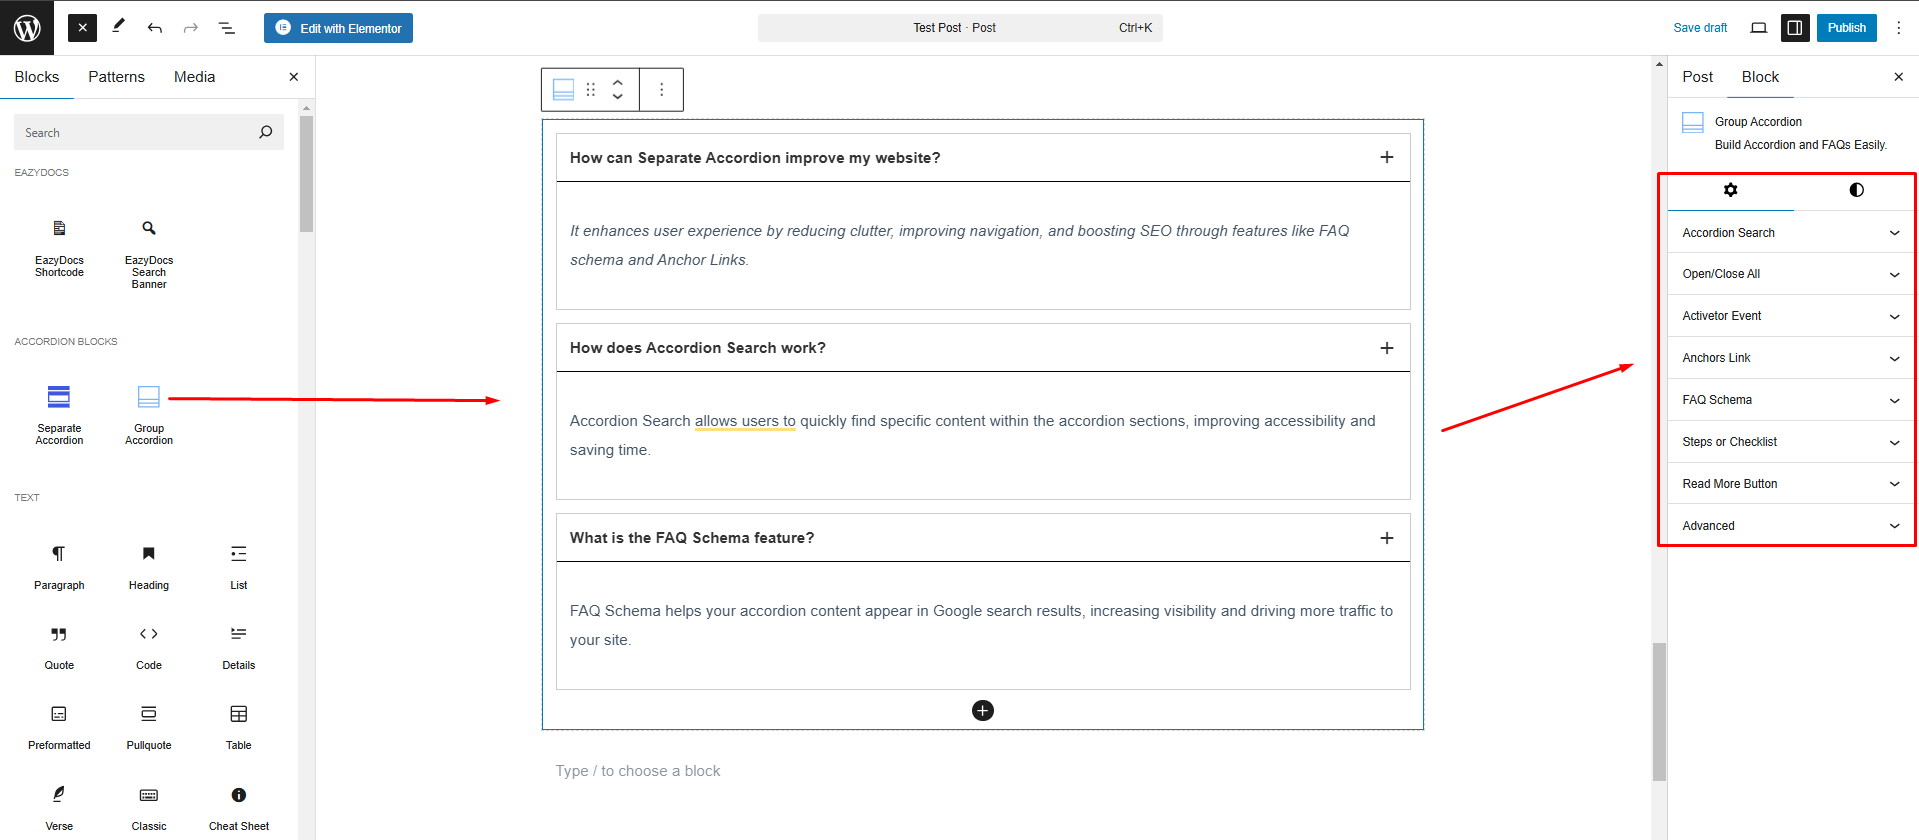This screenshot has height=840, width=1919.
Task: Click Edit with Elementor button
Action: [x=338, y=28]
